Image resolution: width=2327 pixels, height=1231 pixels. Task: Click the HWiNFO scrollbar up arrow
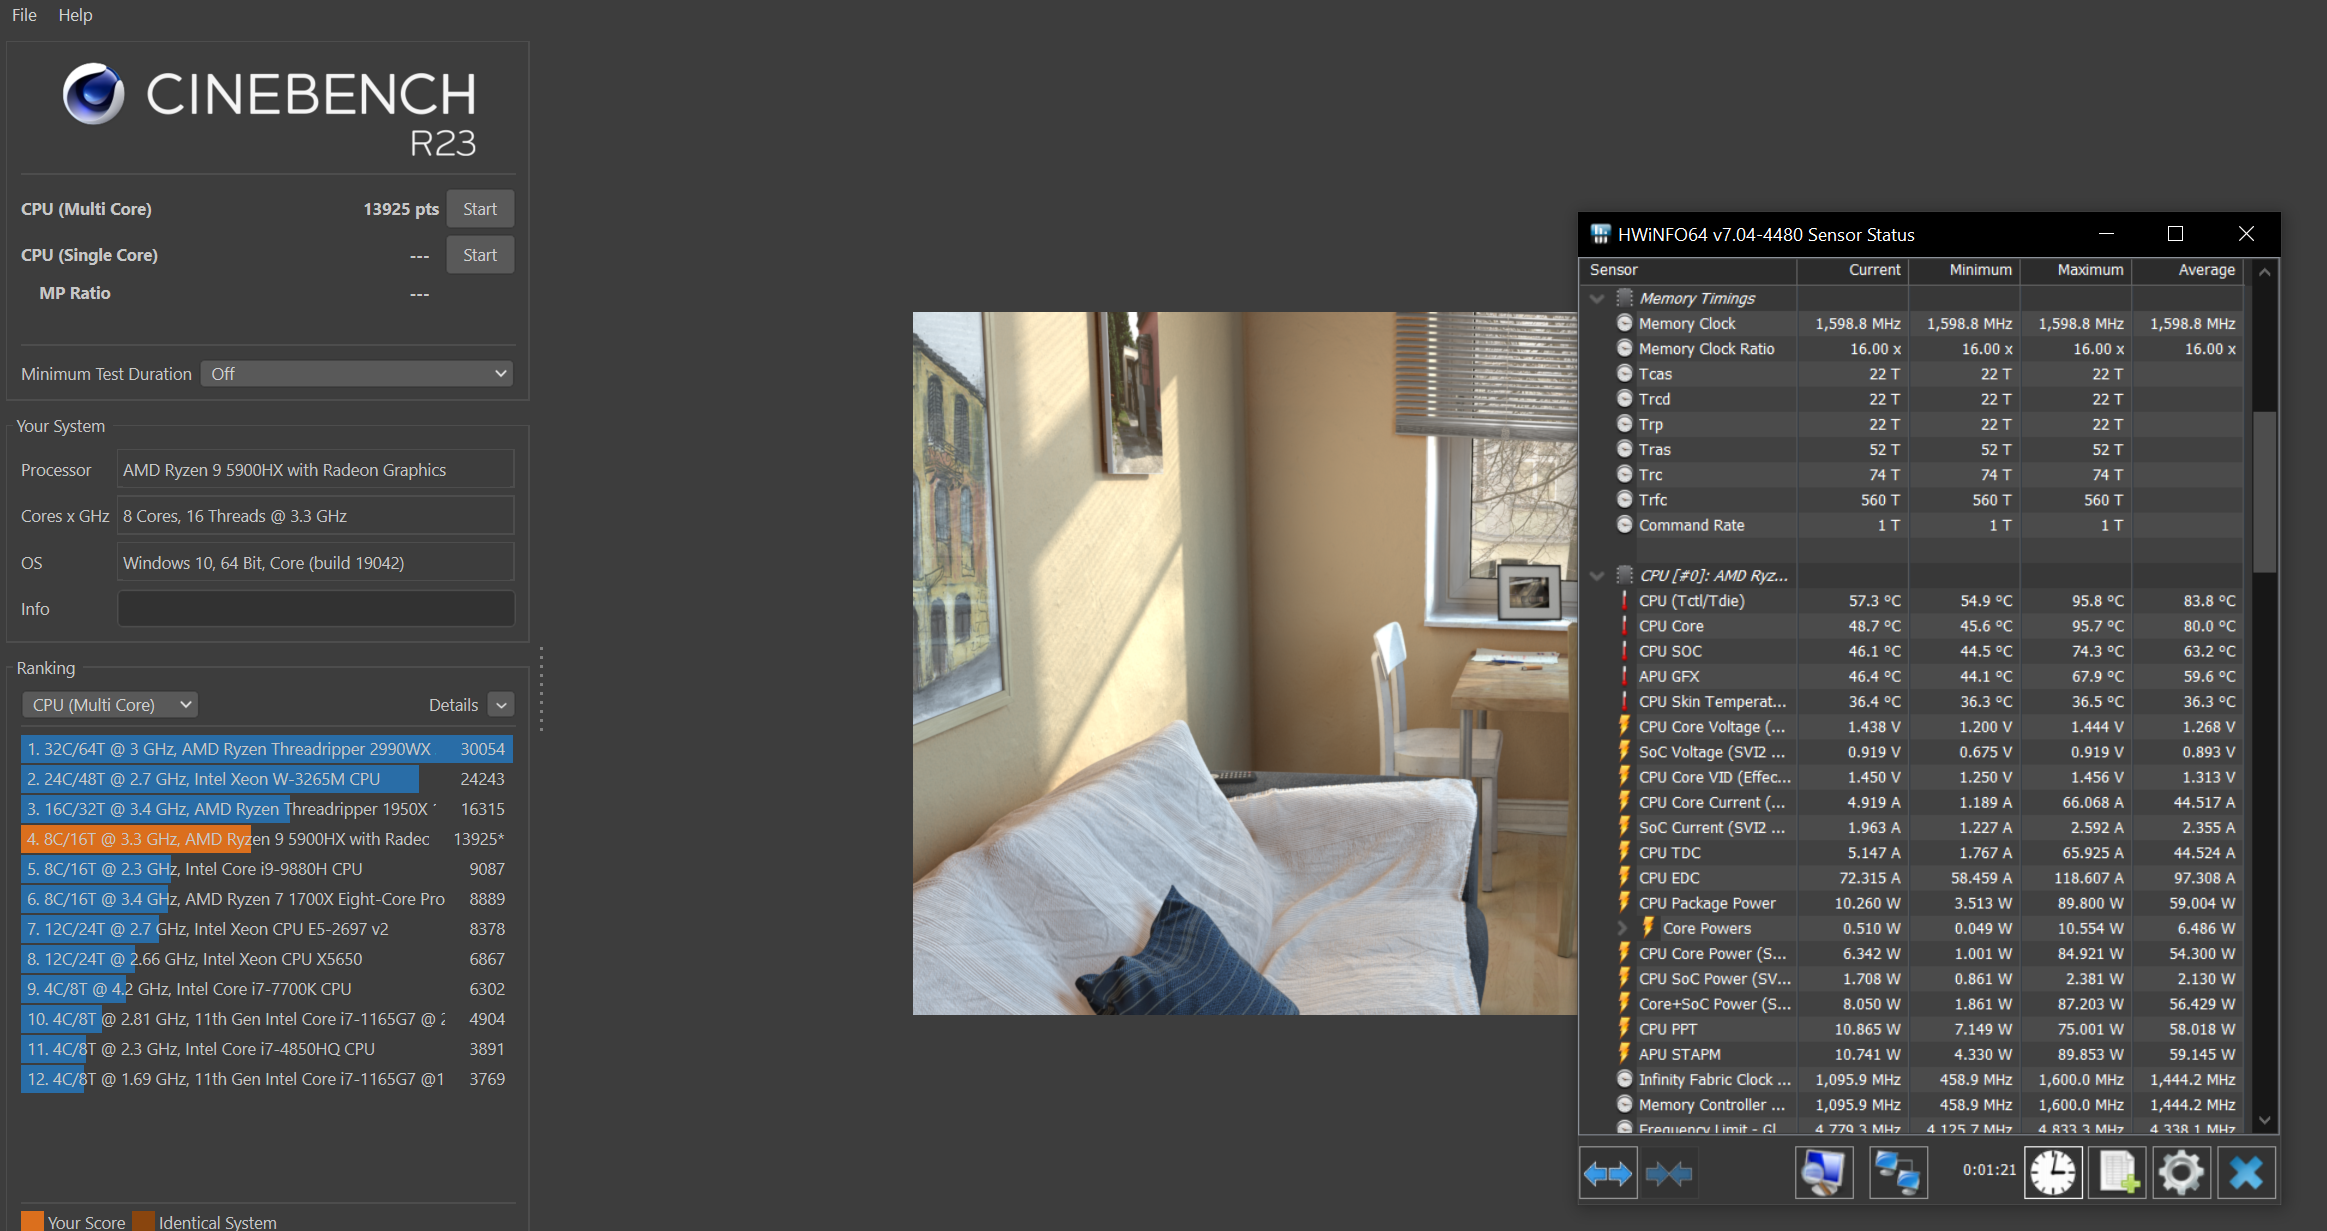[x=2265, y=272]
